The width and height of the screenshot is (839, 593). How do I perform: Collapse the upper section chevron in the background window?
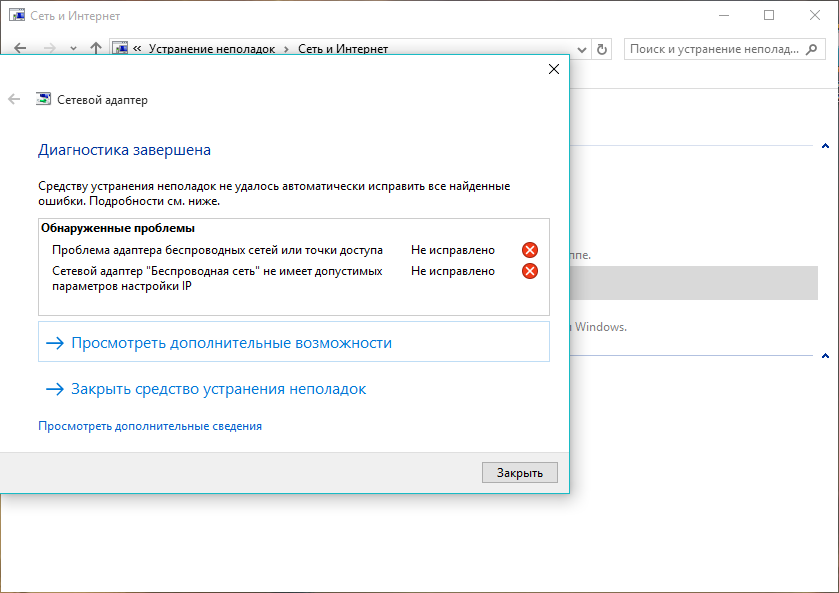825,146
